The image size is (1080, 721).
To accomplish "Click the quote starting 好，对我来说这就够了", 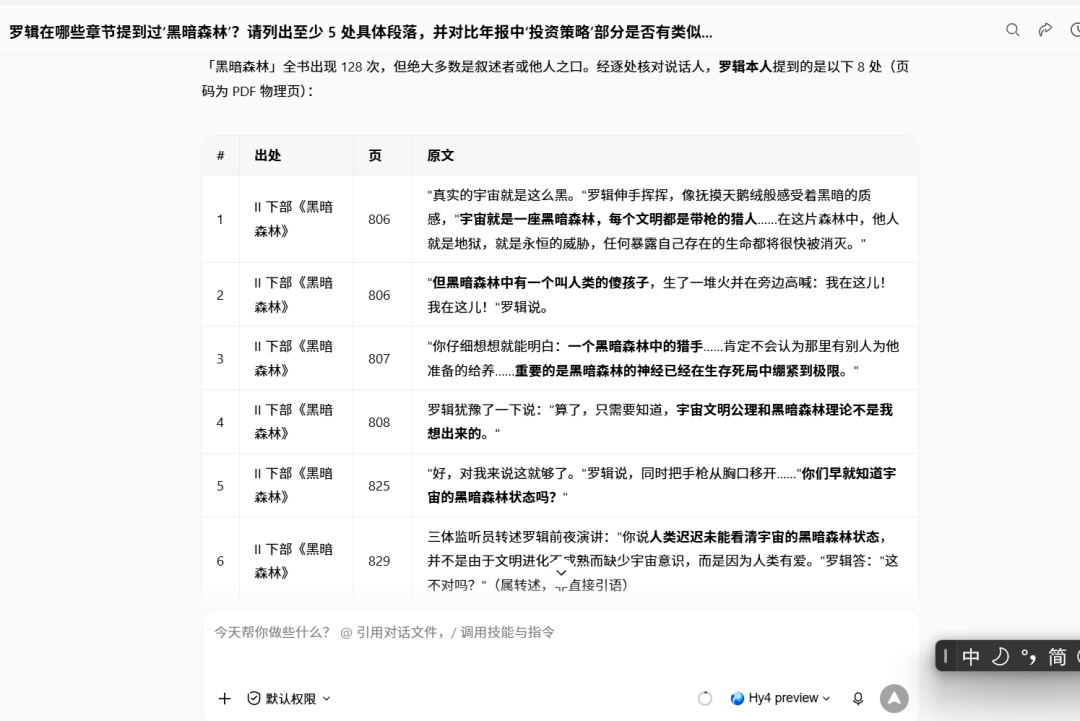I will [x=662, y=485].
